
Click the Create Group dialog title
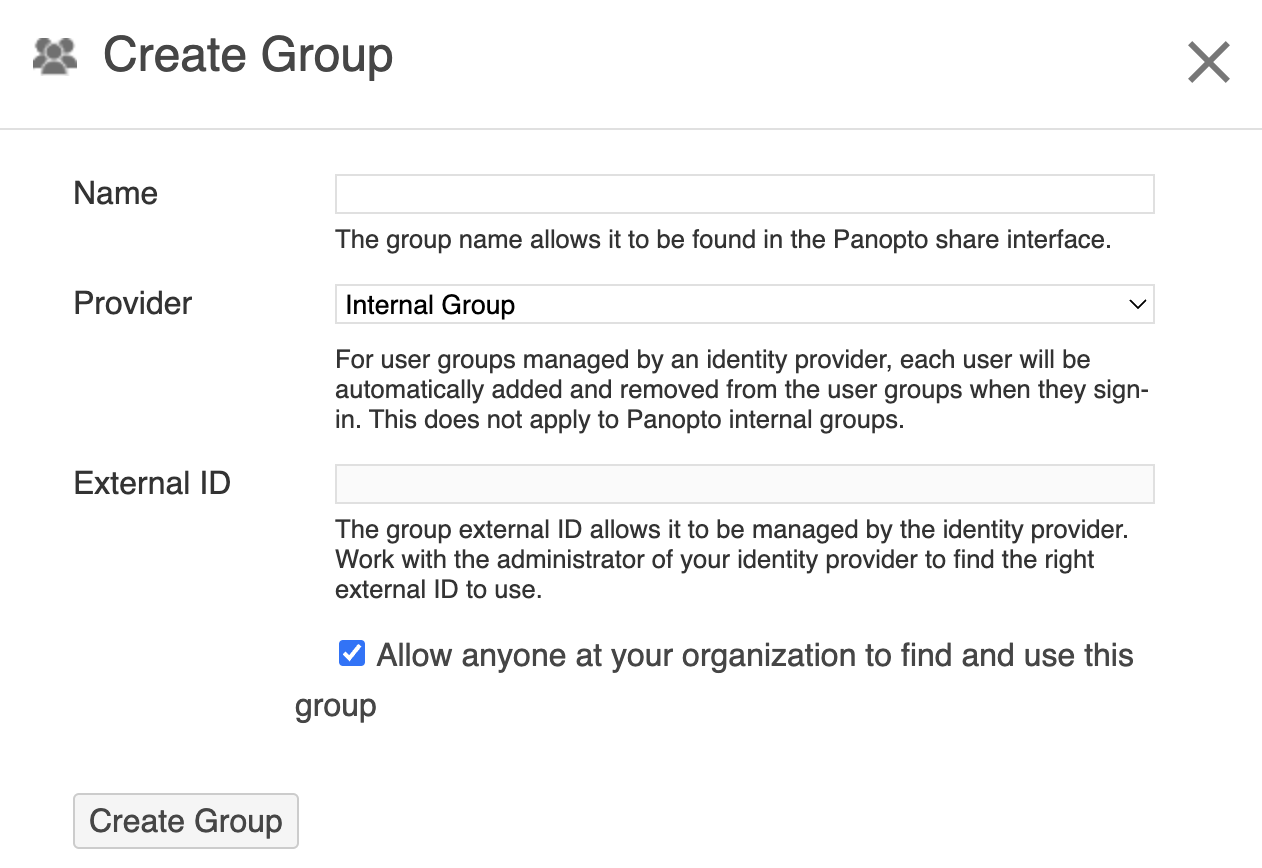(x=248, y=56)
